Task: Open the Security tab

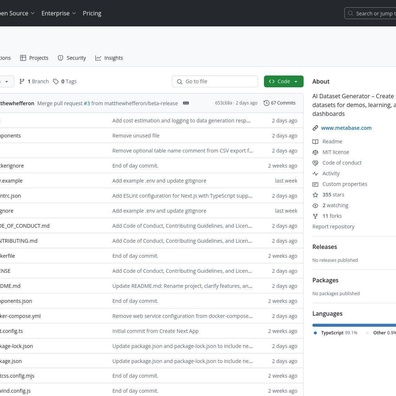Action: click(x=72, y=58)
